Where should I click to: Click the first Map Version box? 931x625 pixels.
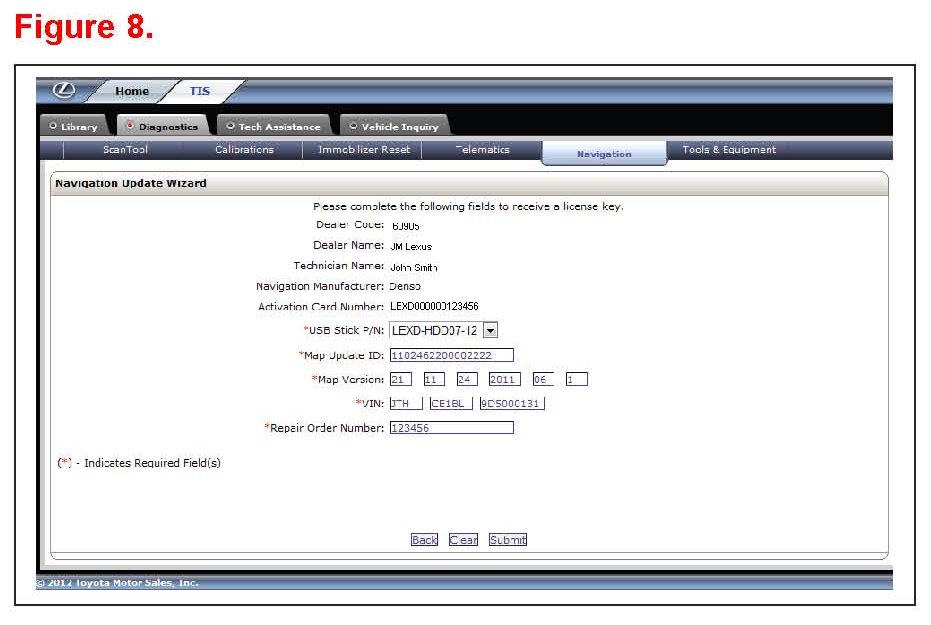pyautogui.click(x=400, y=379)
